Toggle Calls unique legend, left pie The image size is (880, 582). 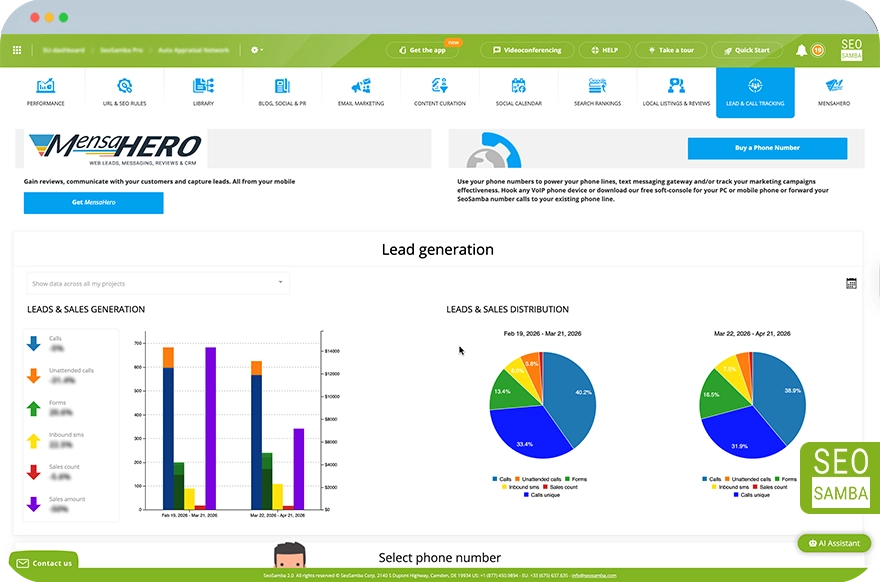[x=542, y=495]
